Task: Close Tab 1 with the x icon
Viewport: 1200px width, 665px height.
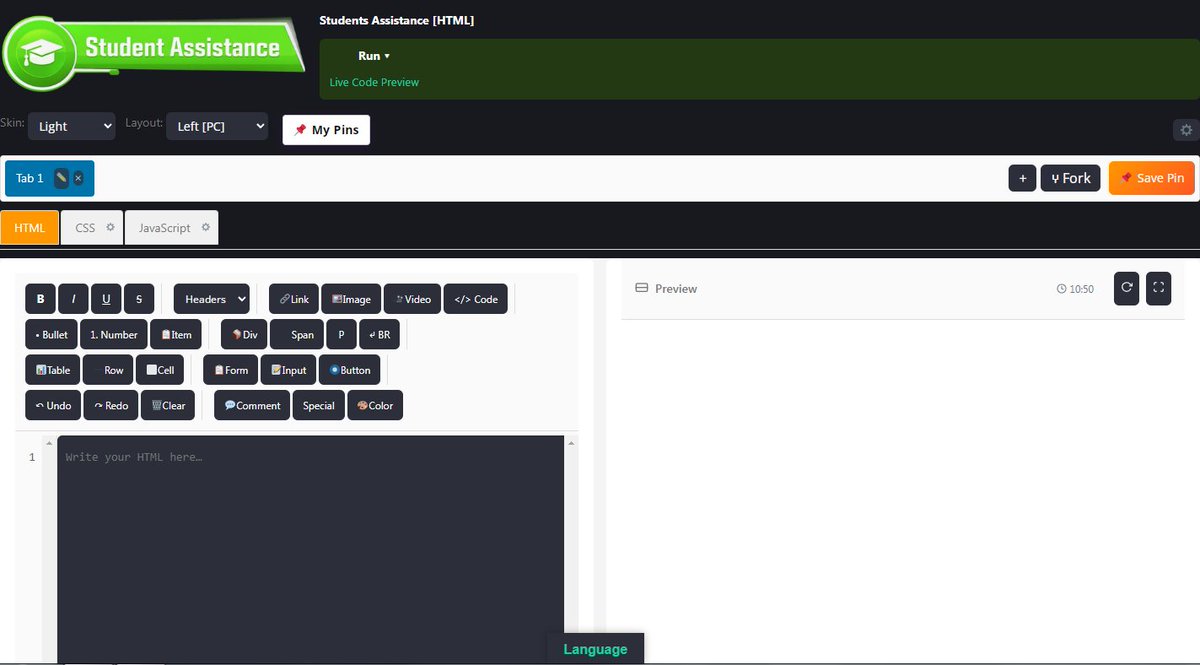Action: tap(78, 178)
